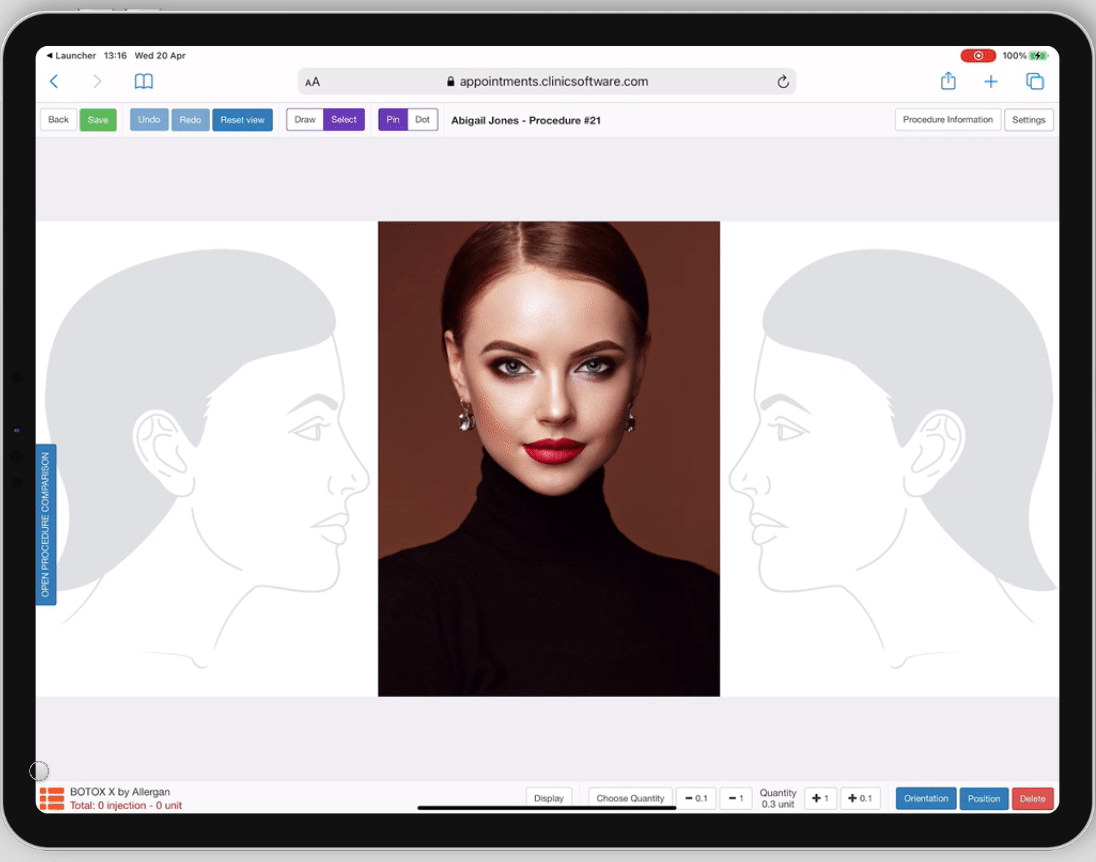Switch to Draw mode
1096x862 pixels.
click(305, 120)
